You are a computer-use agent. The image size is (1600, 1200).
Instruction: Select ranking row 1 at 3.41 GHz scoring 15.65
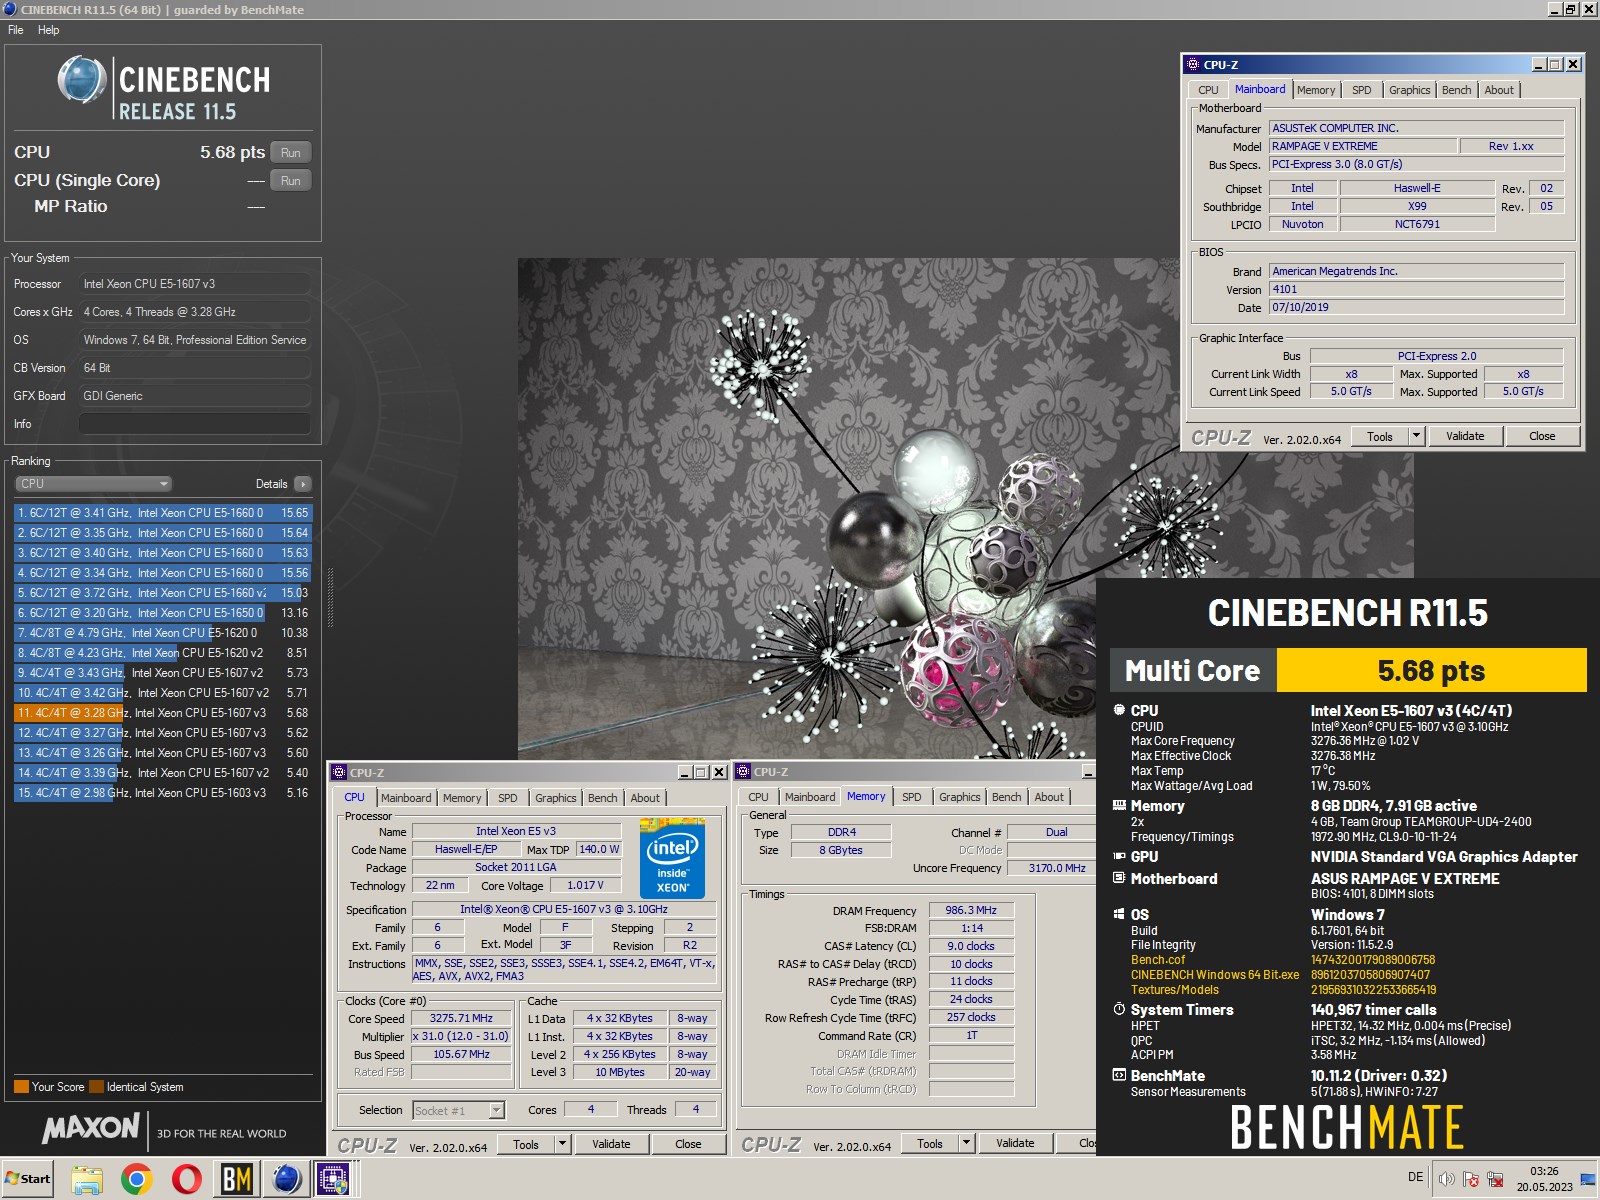point(163,513)
